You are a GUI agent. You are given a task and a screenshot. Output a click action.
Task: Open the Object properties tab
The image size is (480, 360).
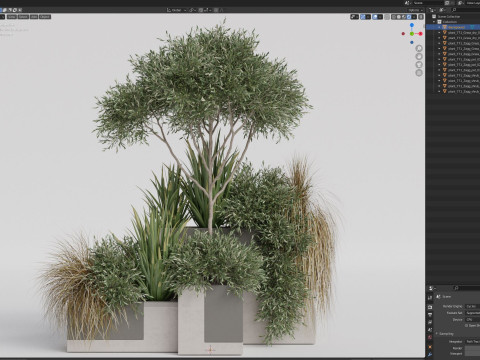[430, 347]
